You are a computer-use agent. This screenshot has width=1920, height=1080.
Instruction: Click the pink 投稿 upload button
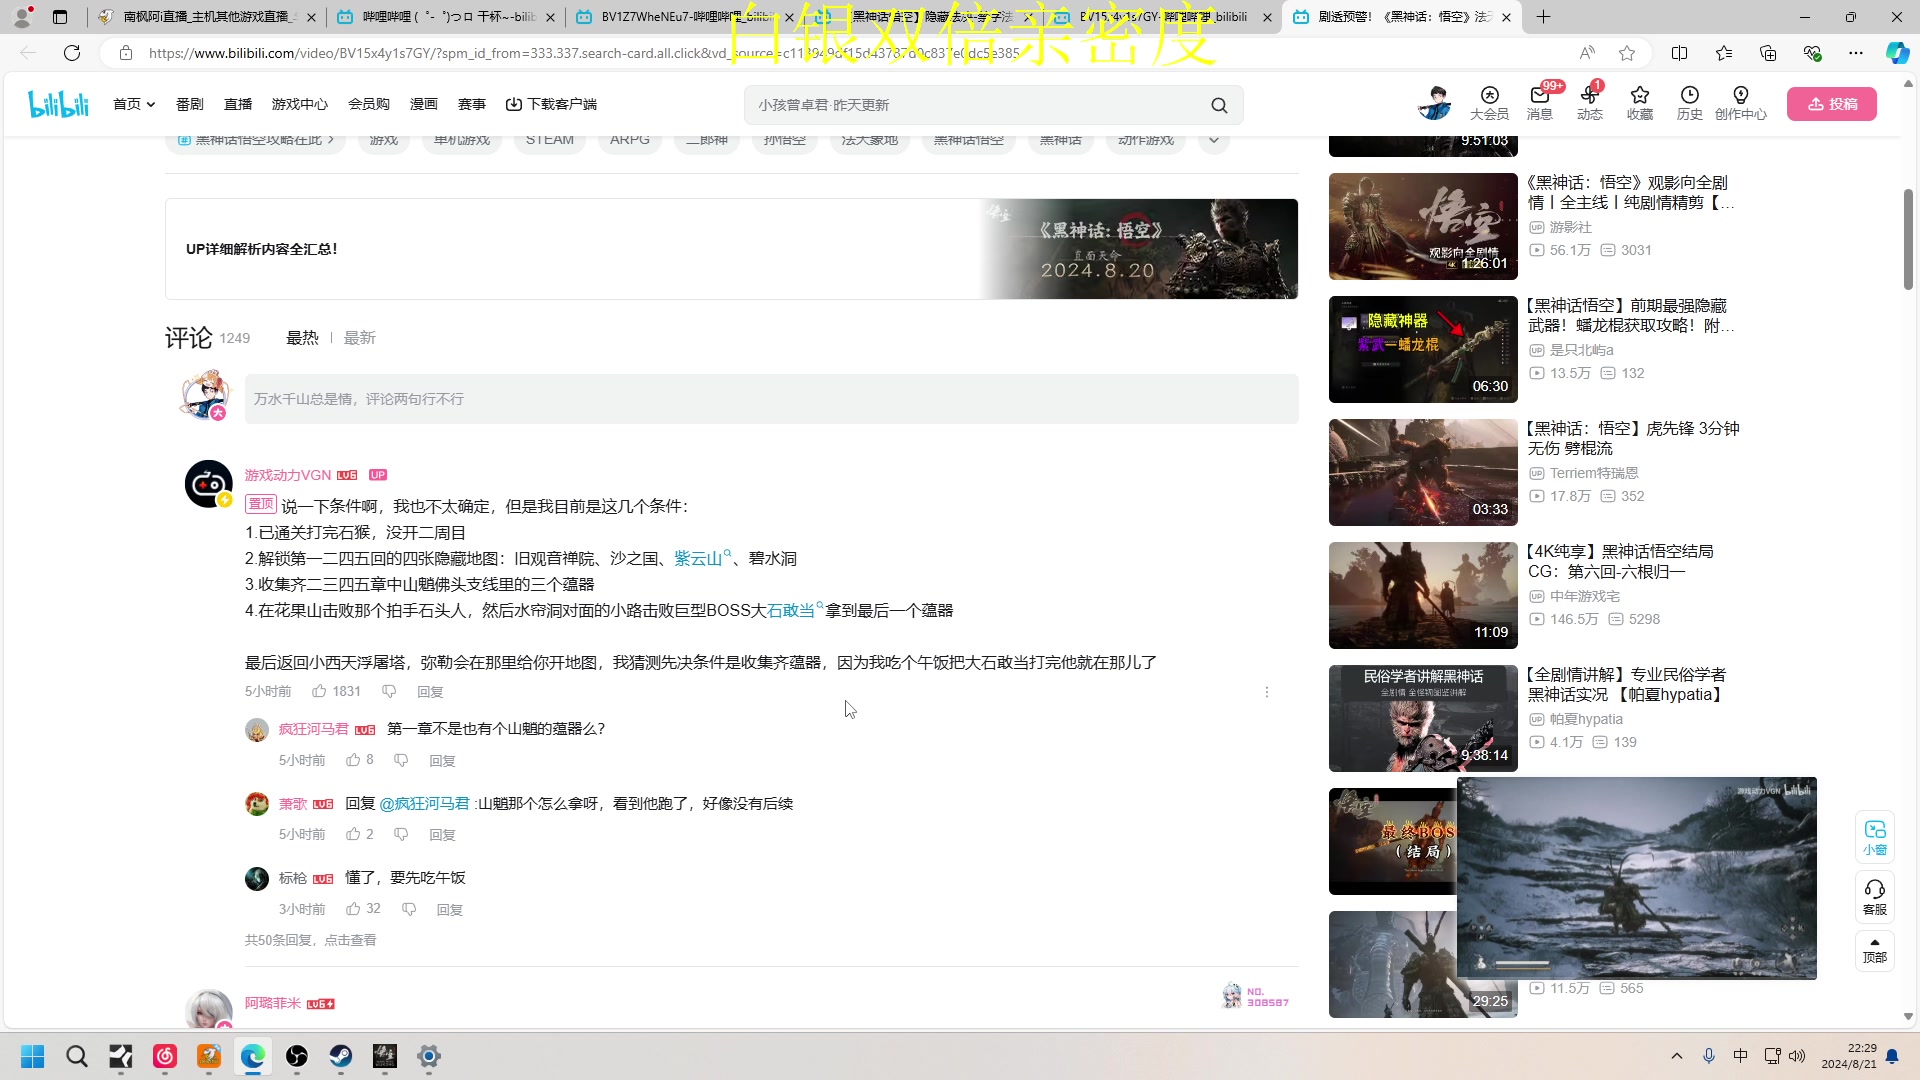point(1832,104)
